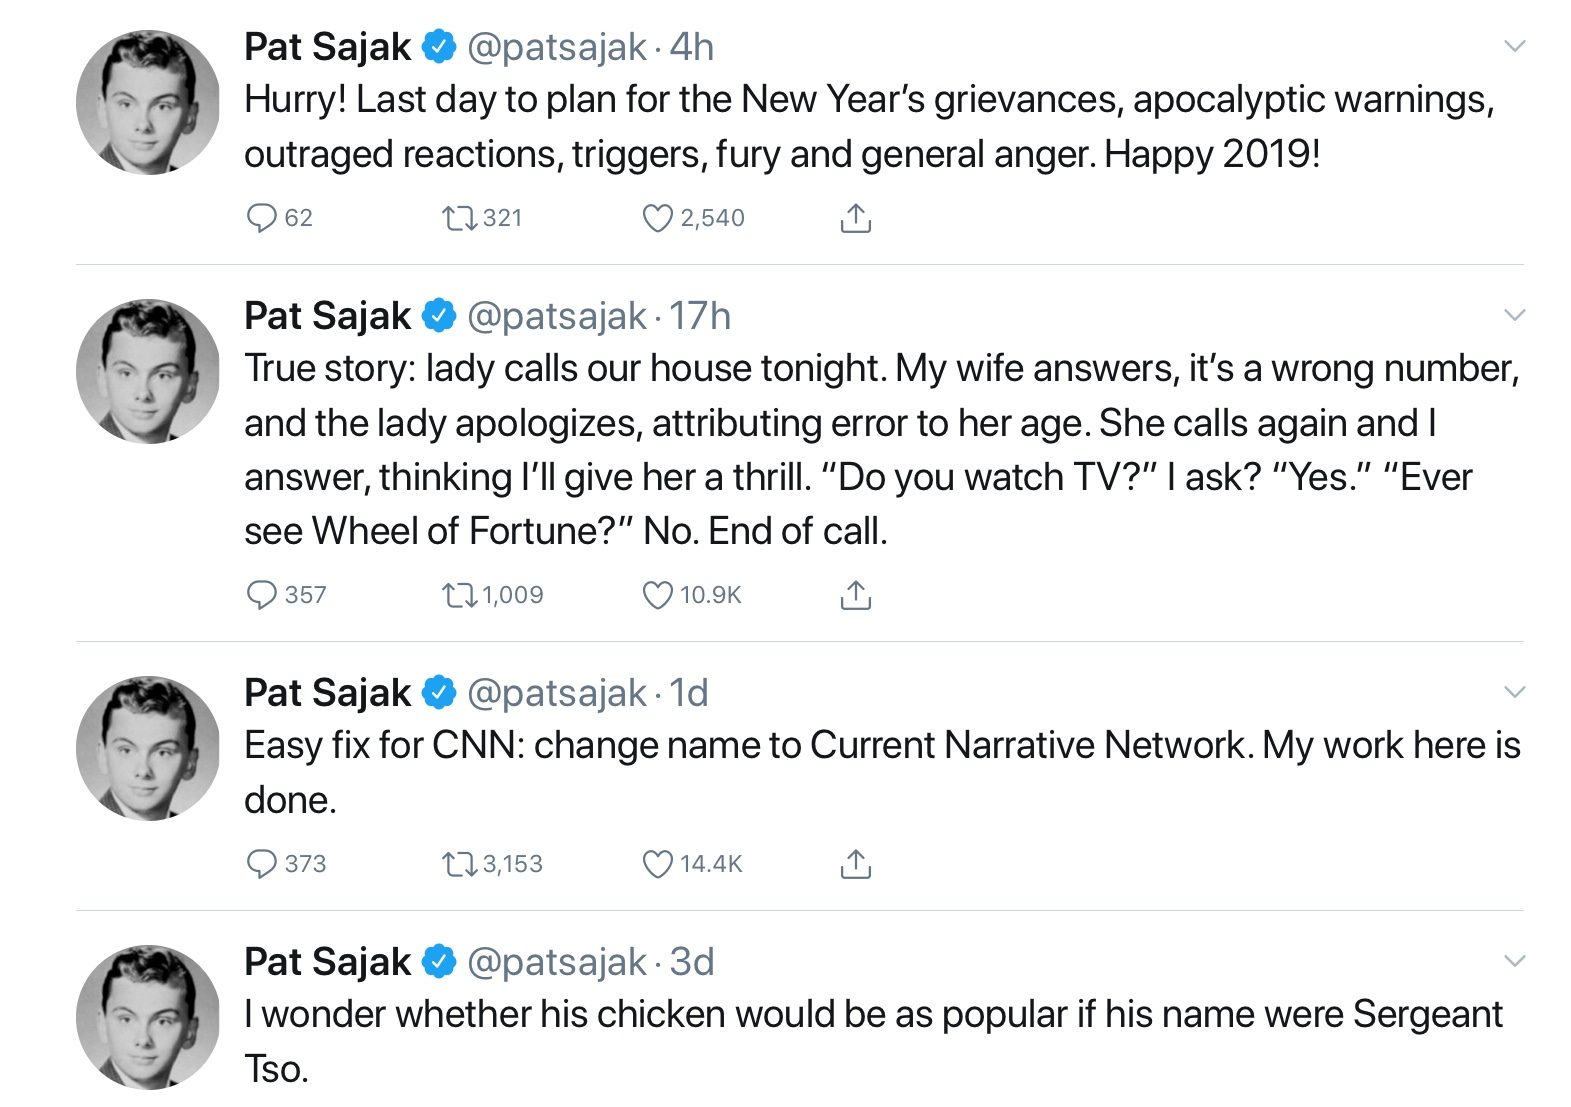Retweet the Current Narrative Network tweet
The image size is (1571, 1107).
pos(460,864)
